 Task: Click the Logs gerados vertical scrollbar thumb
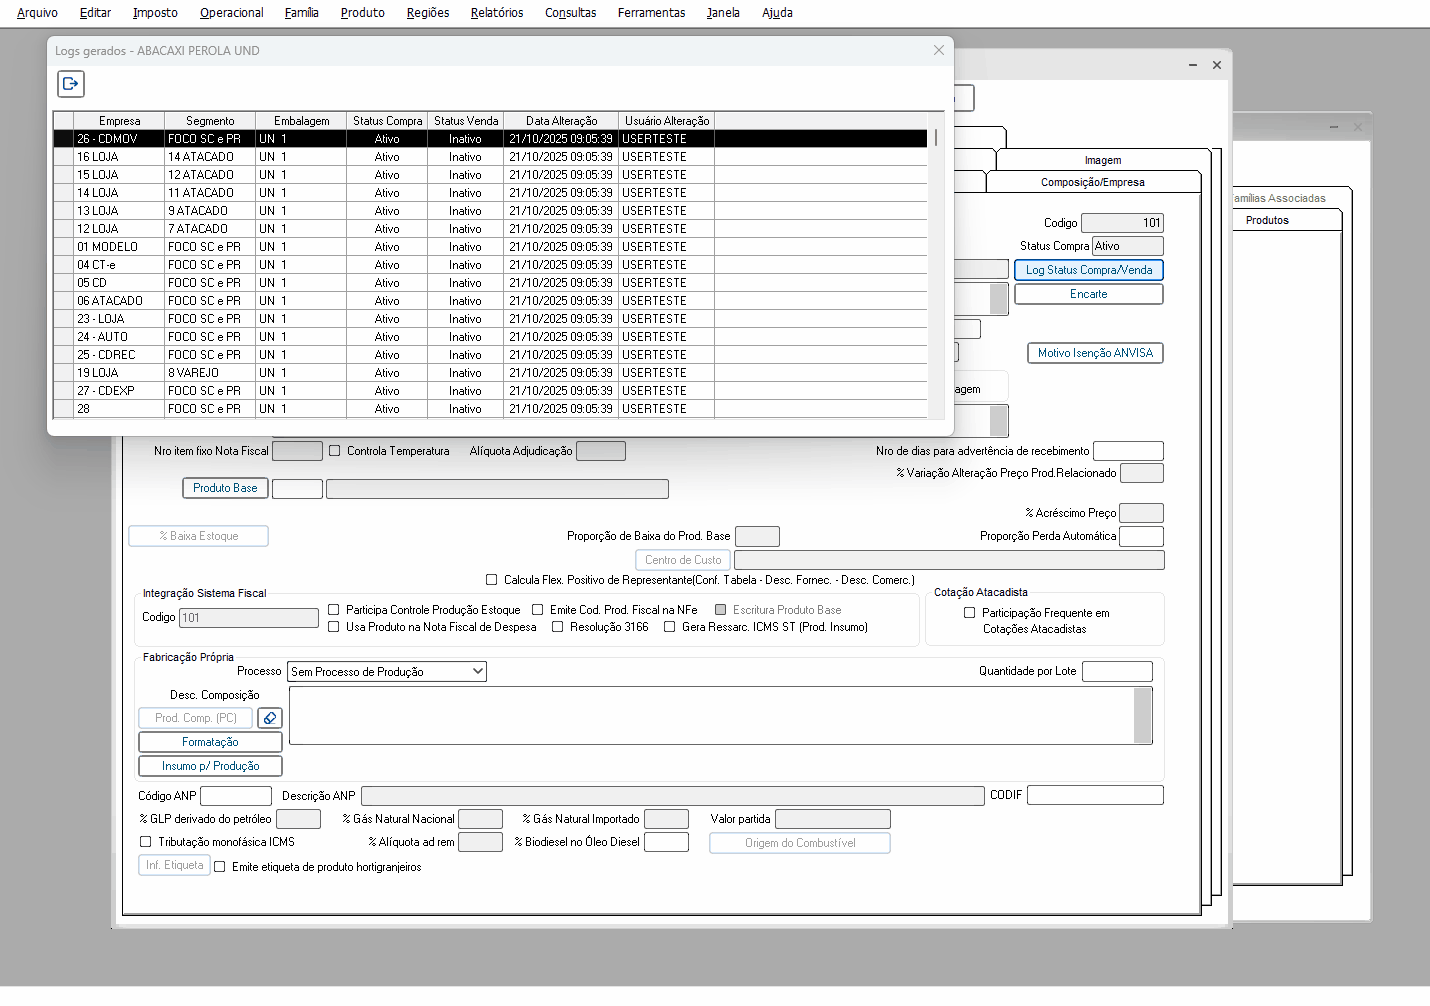(x=936, y=138)
